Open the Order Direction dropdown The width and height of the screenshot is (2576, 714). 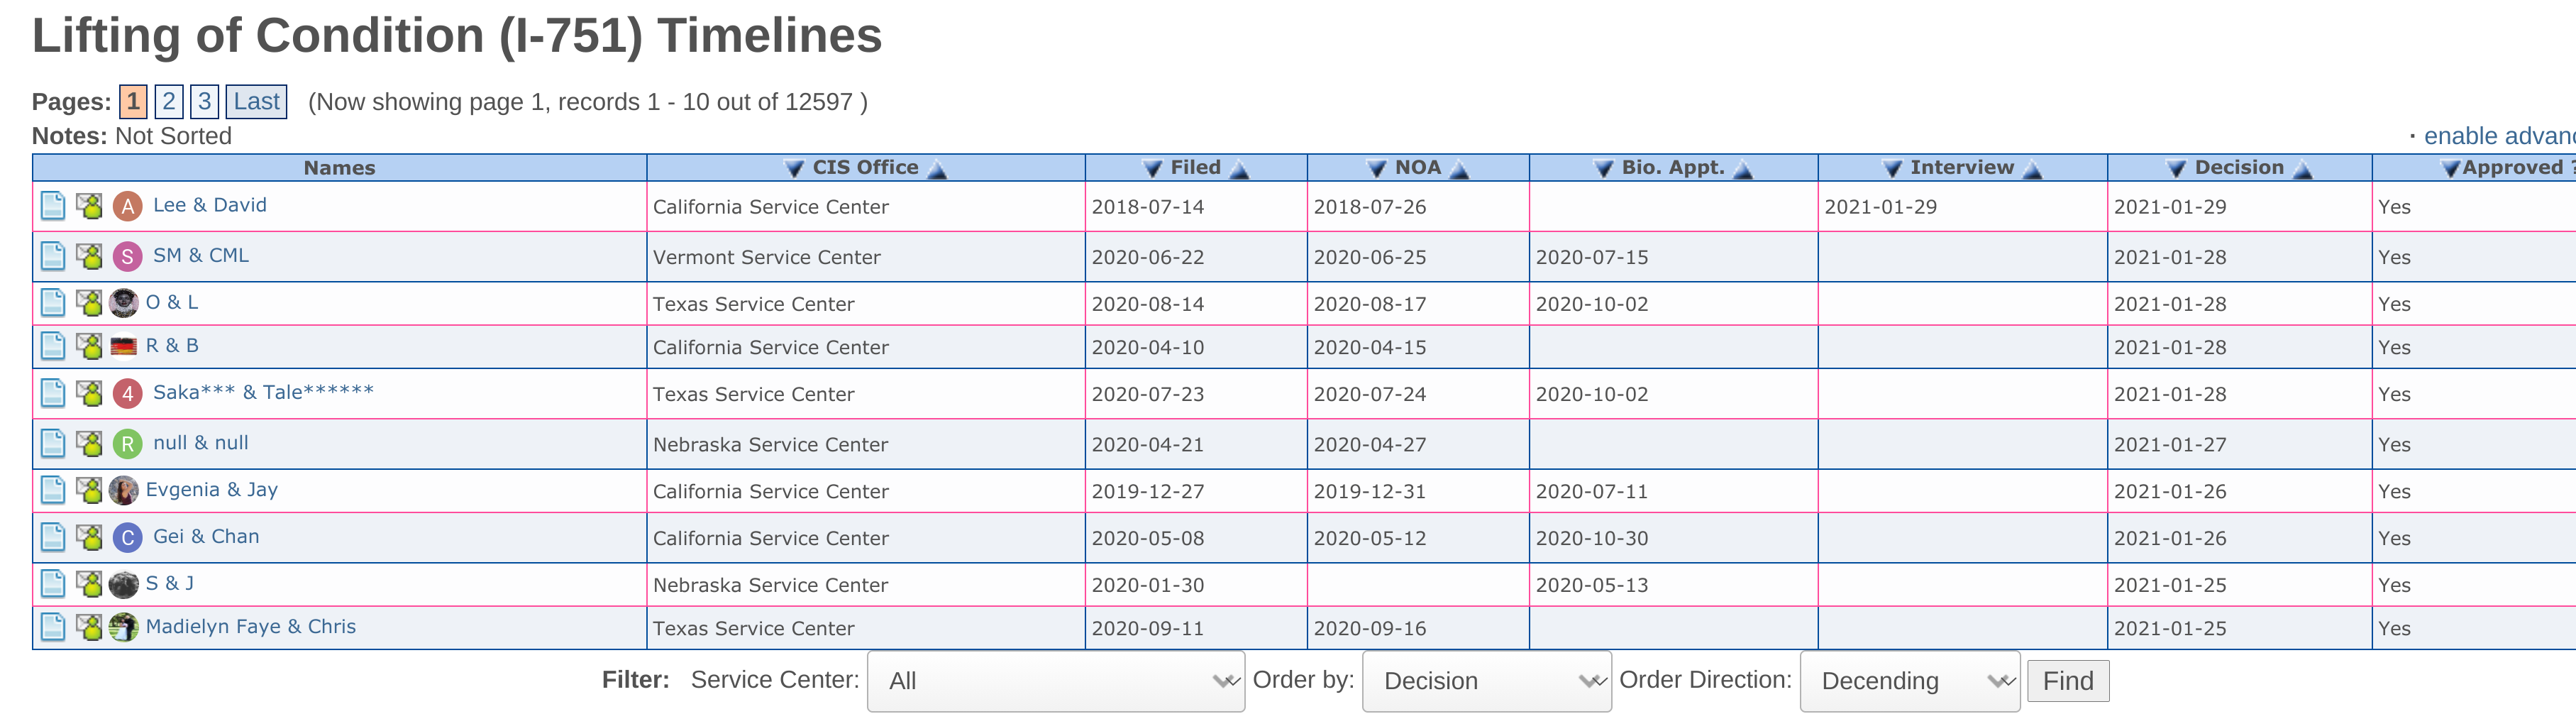[1909, 681]
